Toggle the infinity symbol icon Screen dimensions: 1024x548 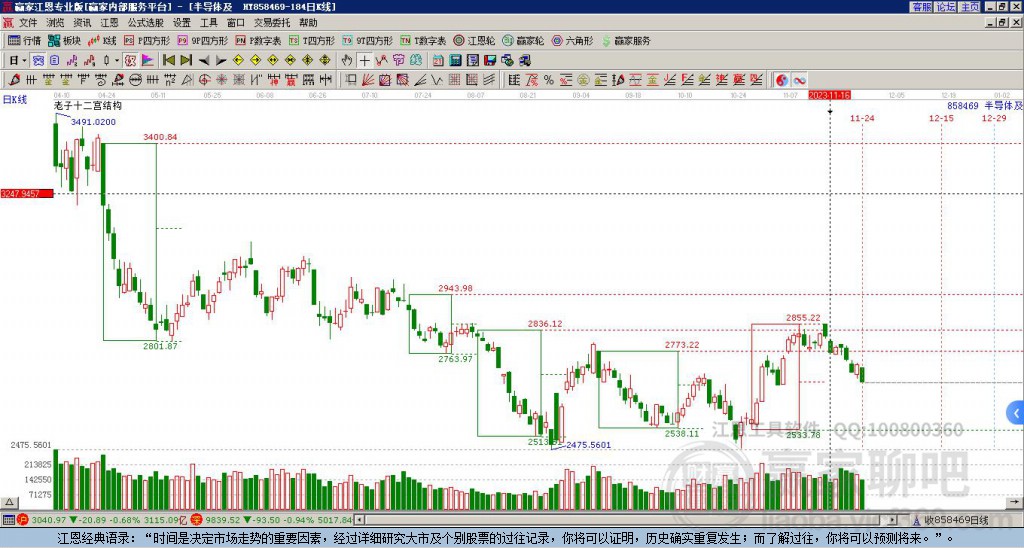(799, 80)
